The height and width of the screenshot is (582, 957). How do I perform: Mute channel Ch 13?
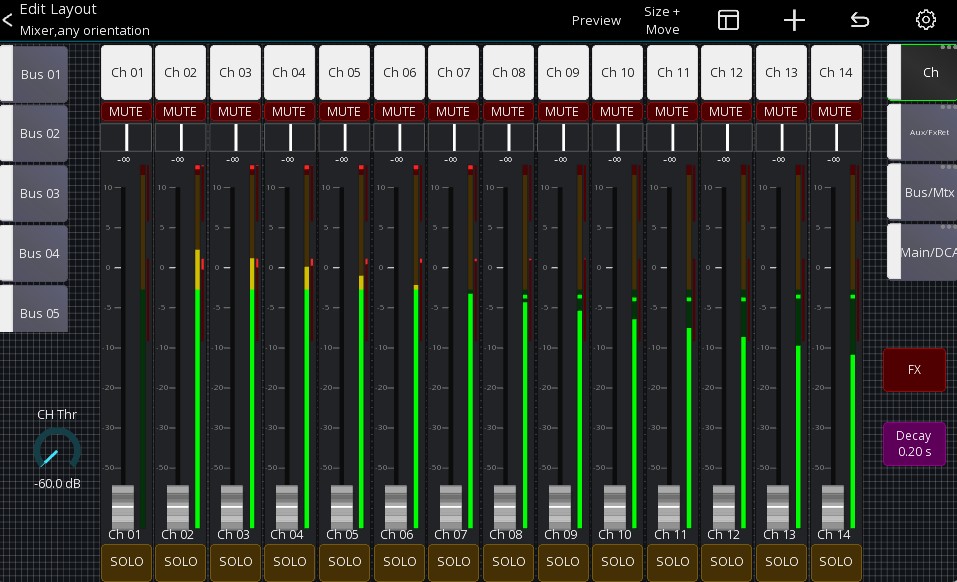click(x=781, y=112)
